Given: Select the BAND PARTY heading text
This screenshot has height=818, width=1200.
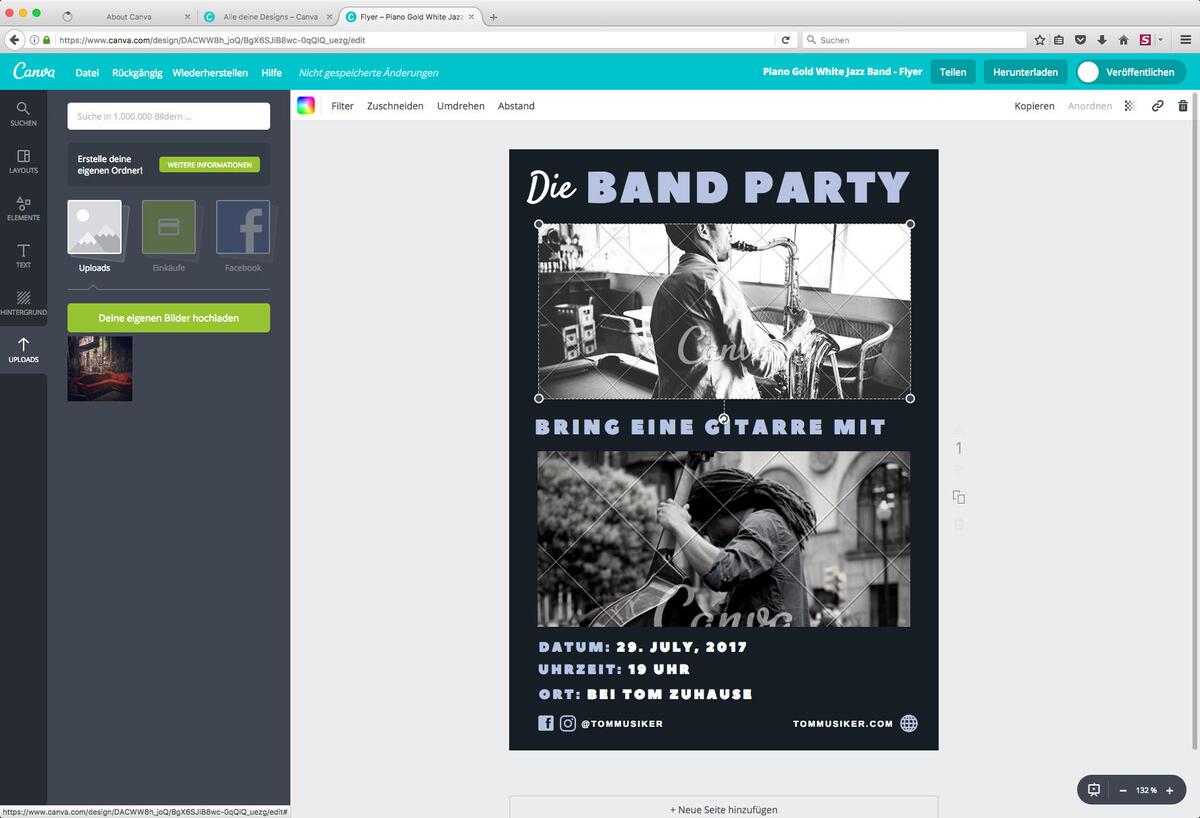Looking at the screenshot, I should click(x=748, y=188).
